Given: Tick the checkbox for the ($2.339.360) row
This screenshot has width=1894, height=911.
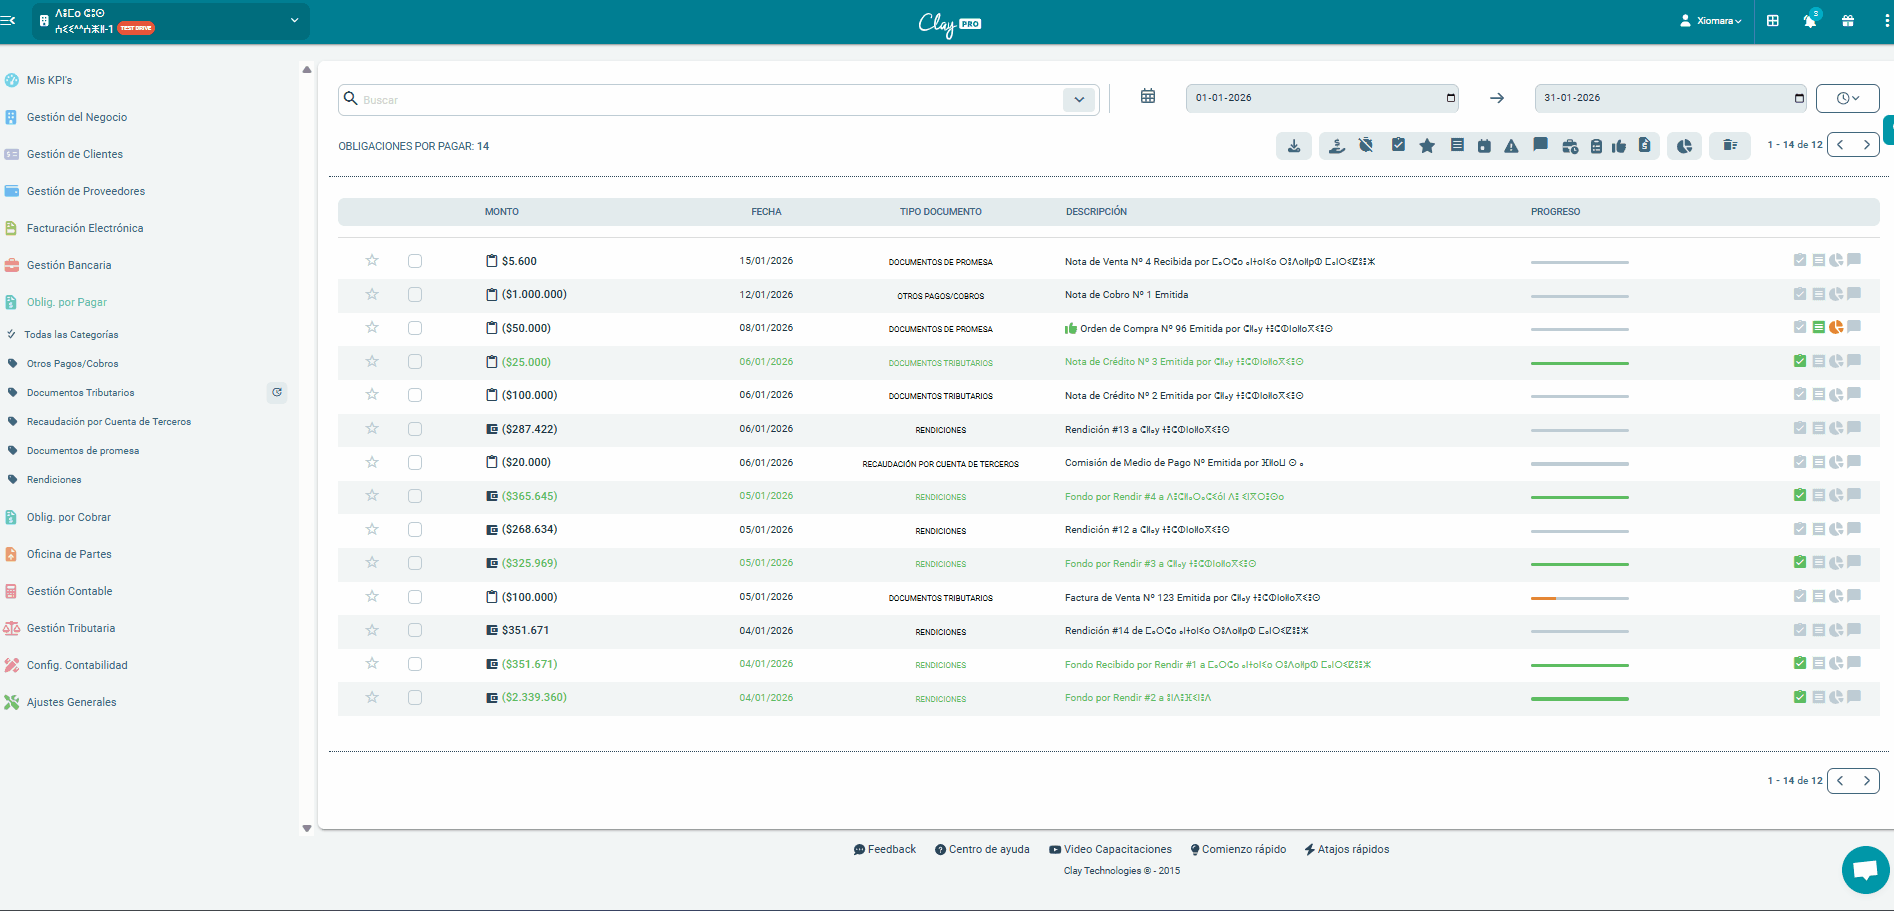Looking at the screenshot, I should pyautogui.click(x=415, y=697).
